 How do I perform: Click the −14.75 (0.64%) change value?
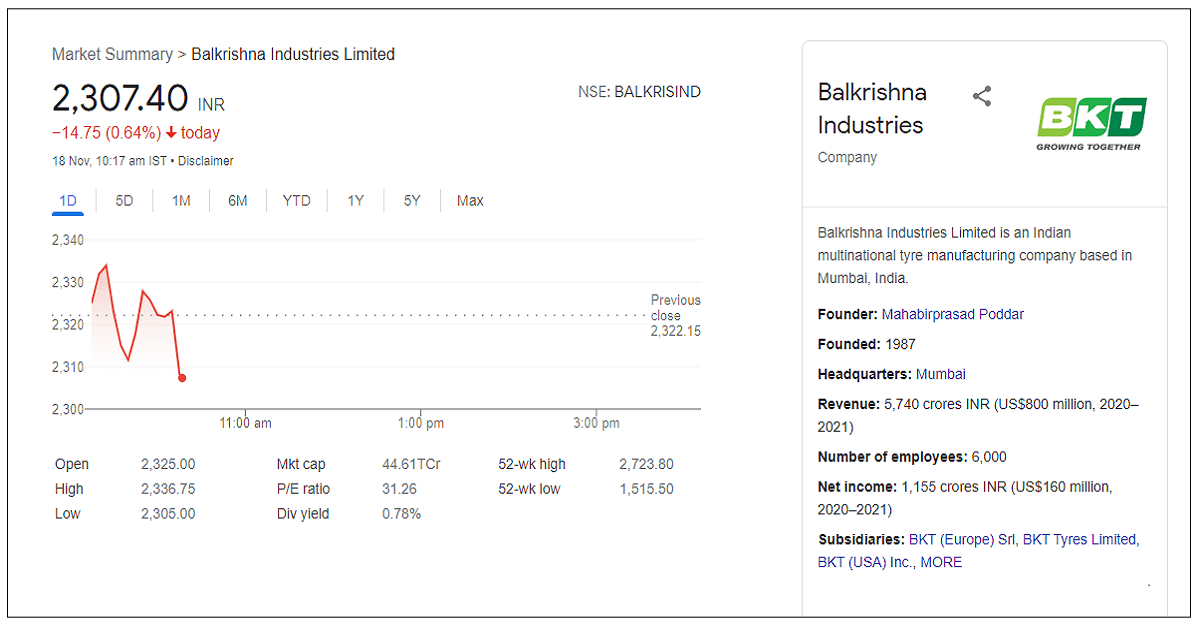(x=107, y=133)
